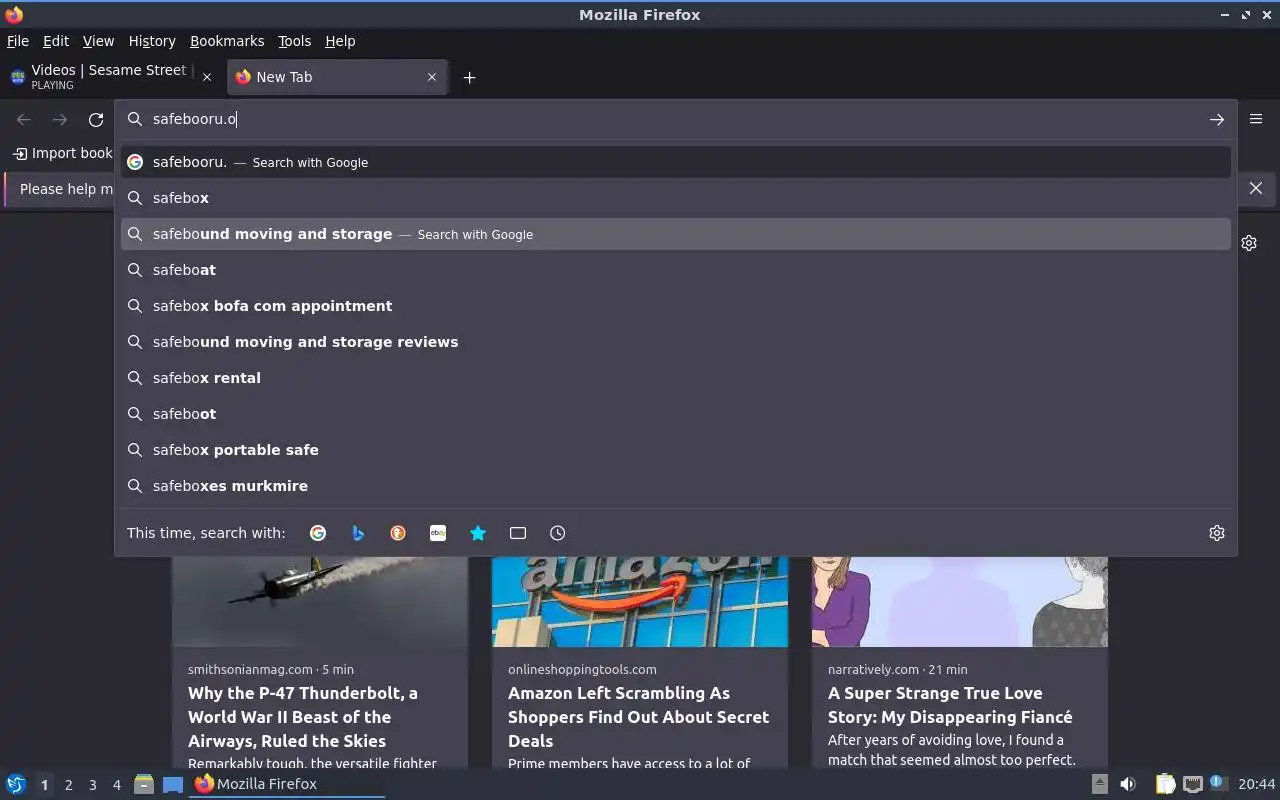Pick the 'safeboxes murkmire' suggestion
Image resolution: width=1280 pixels, height=800 pixels.
coord(676,486)
